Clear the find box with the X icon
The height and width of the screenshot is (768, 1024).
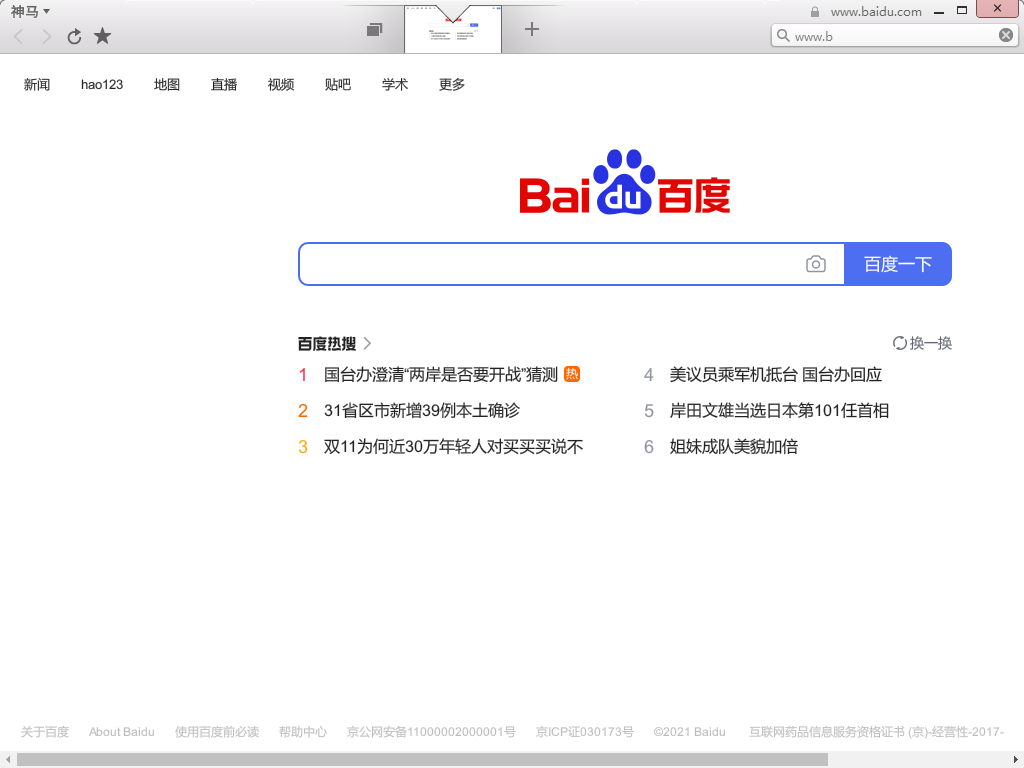pos(1006,36)
